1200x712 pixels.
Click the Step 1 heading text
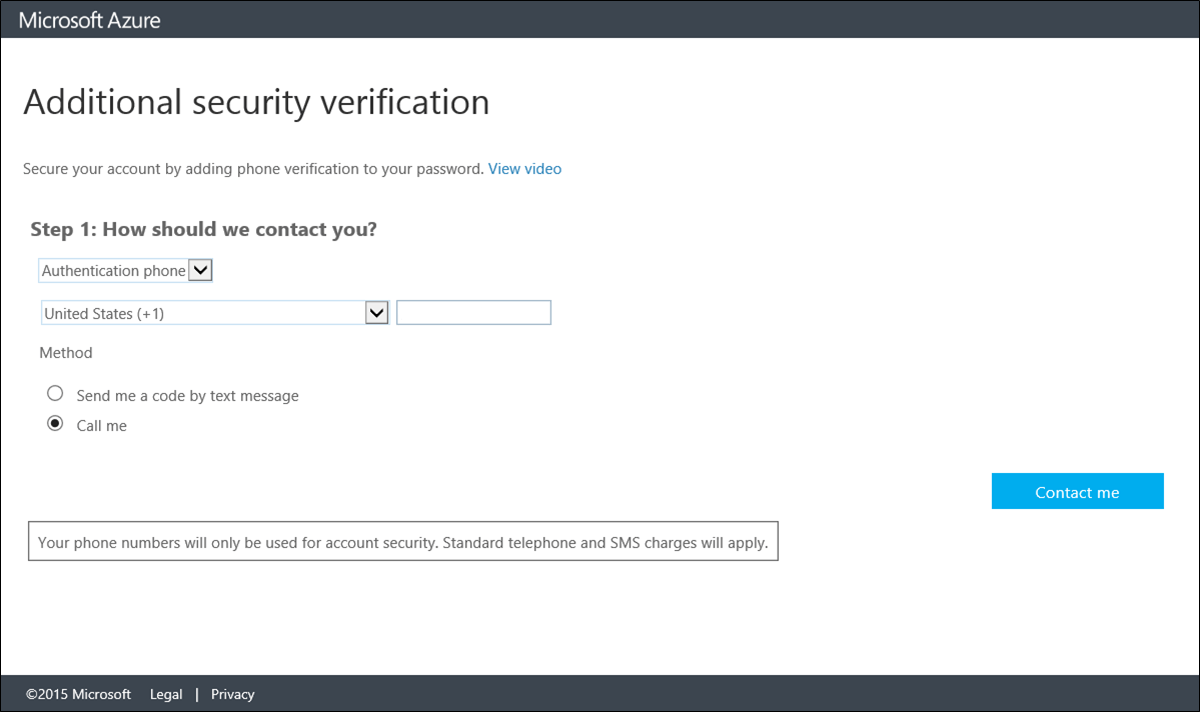pos(203,228)
